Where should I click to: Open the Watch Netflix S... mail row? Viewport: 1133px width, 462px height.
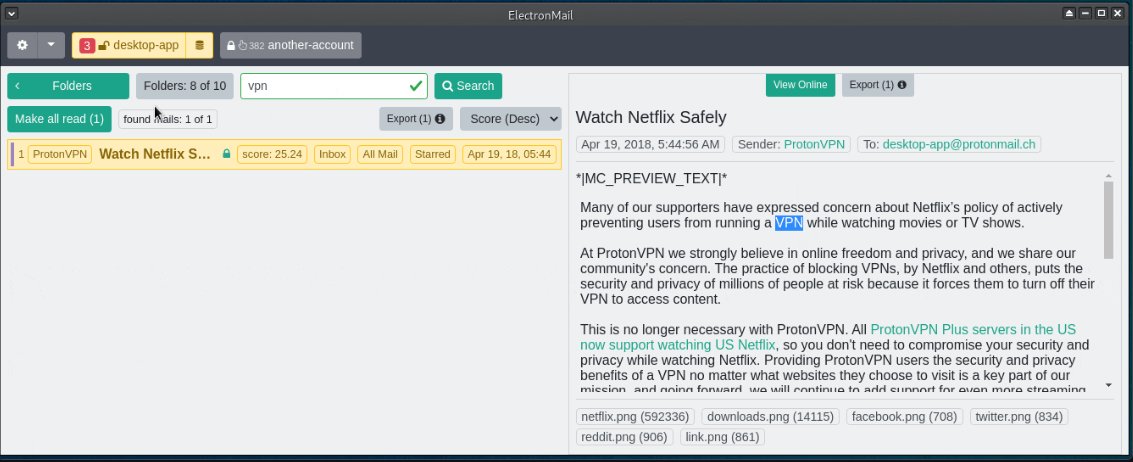click(284, 154)
